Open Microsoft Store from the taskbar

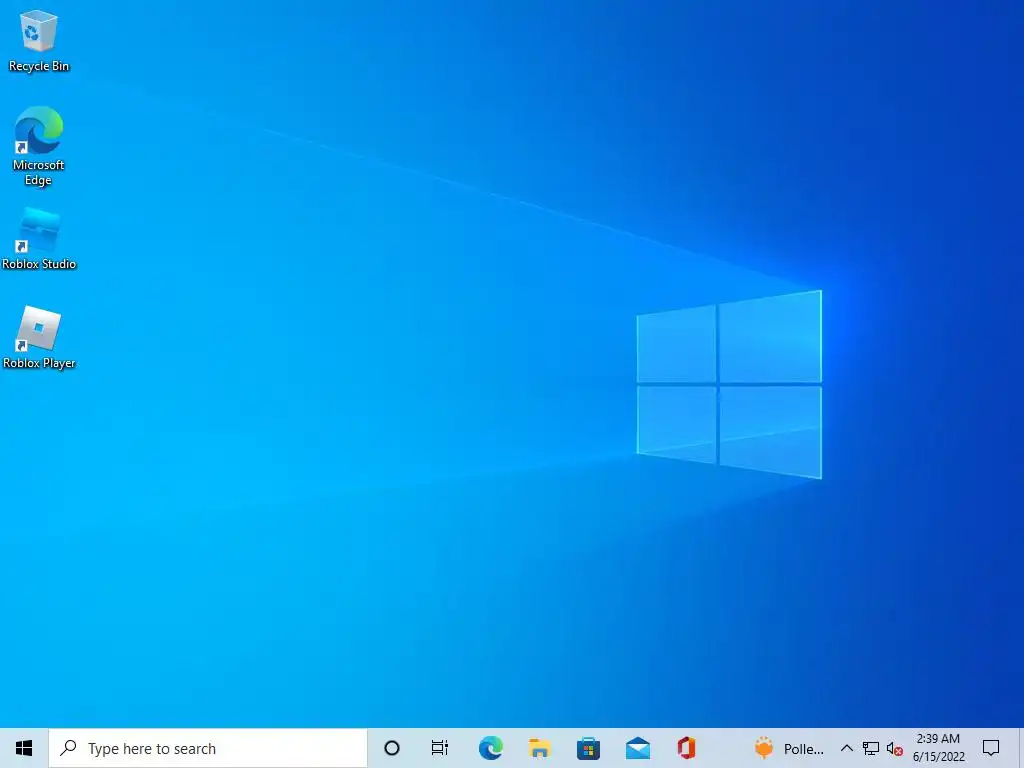[588, 748]
